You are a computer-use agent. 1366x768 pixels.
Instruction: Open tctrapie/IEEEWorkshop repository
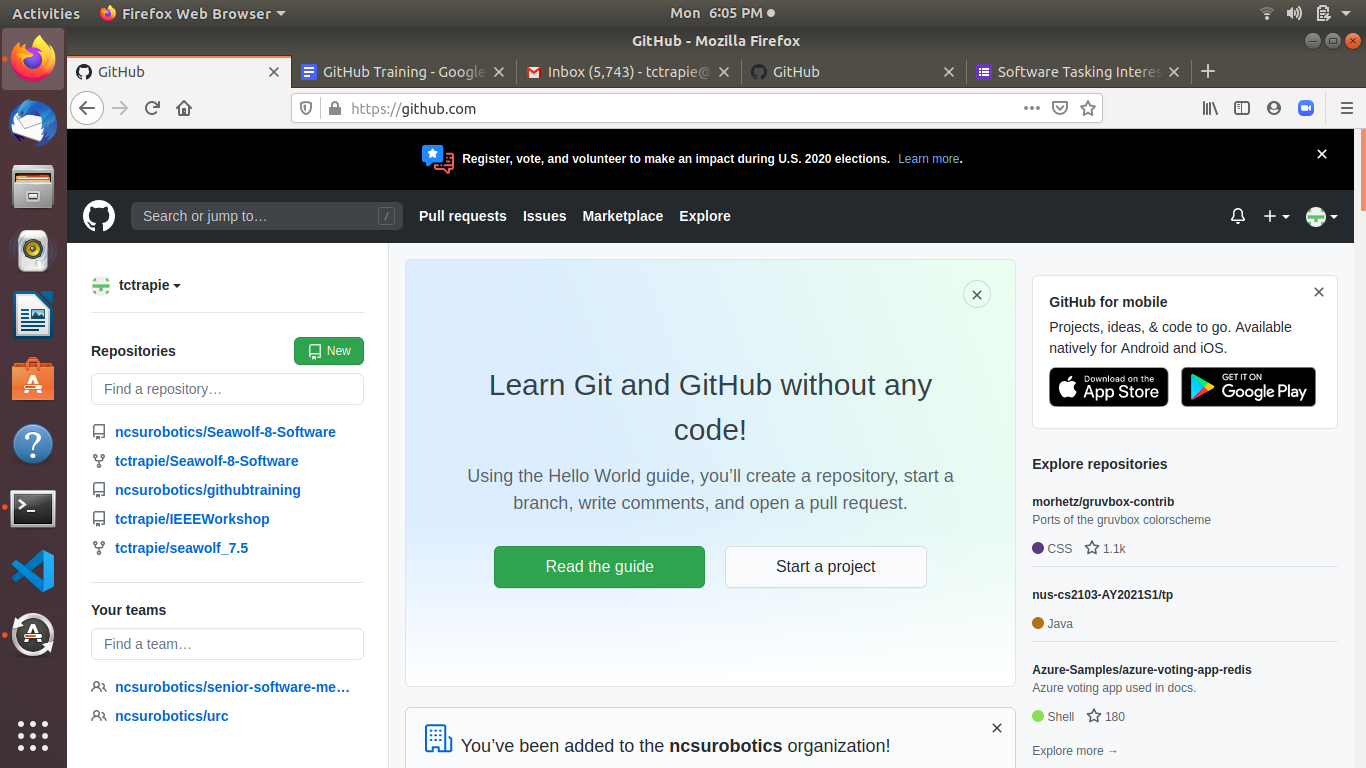tap(192, 519)
